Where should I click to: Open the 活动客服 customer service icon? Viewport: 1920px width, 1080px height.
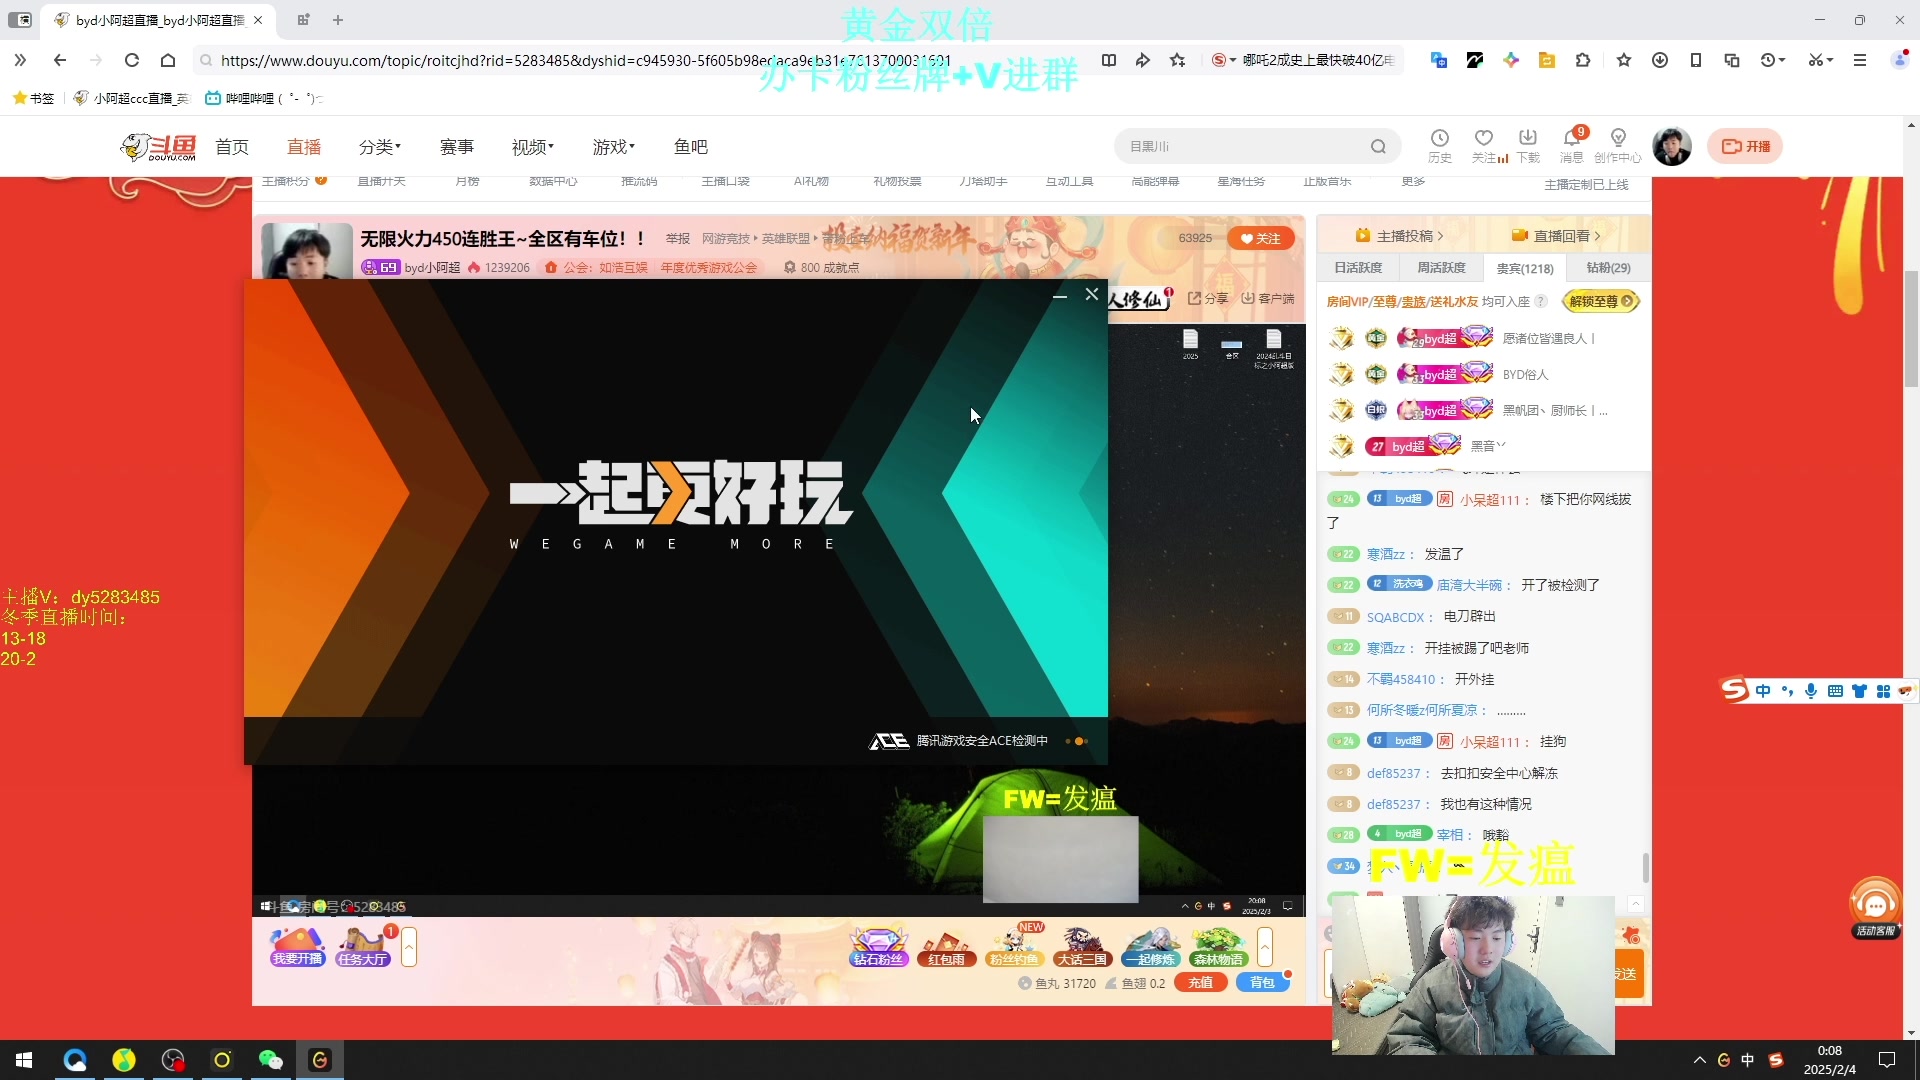pos(1875,908)
